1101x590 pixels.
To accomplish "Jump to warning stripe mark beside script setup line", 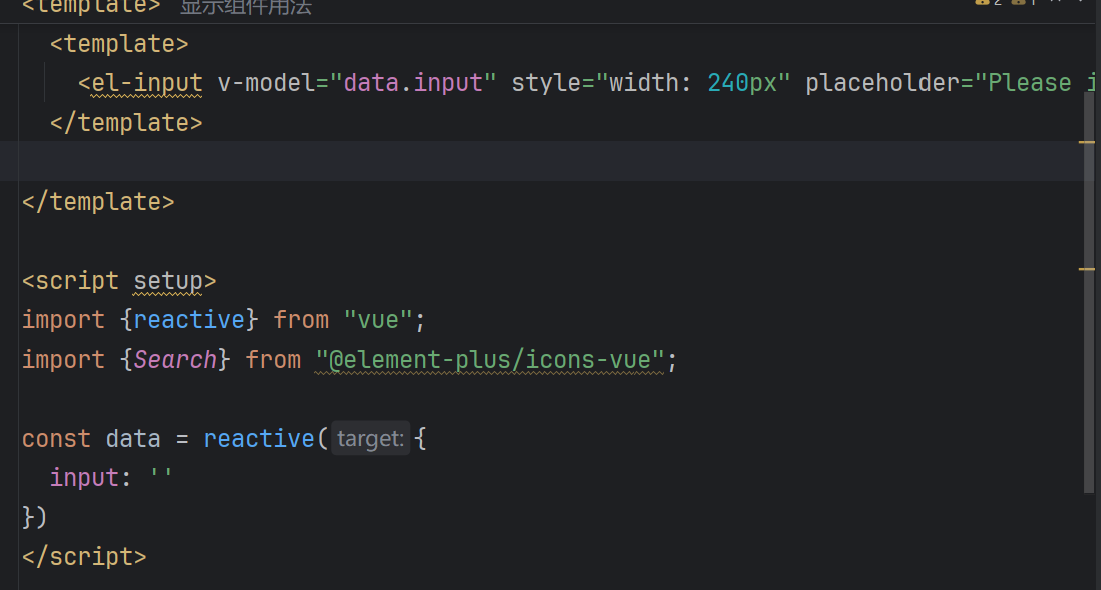I will 1087,269.
